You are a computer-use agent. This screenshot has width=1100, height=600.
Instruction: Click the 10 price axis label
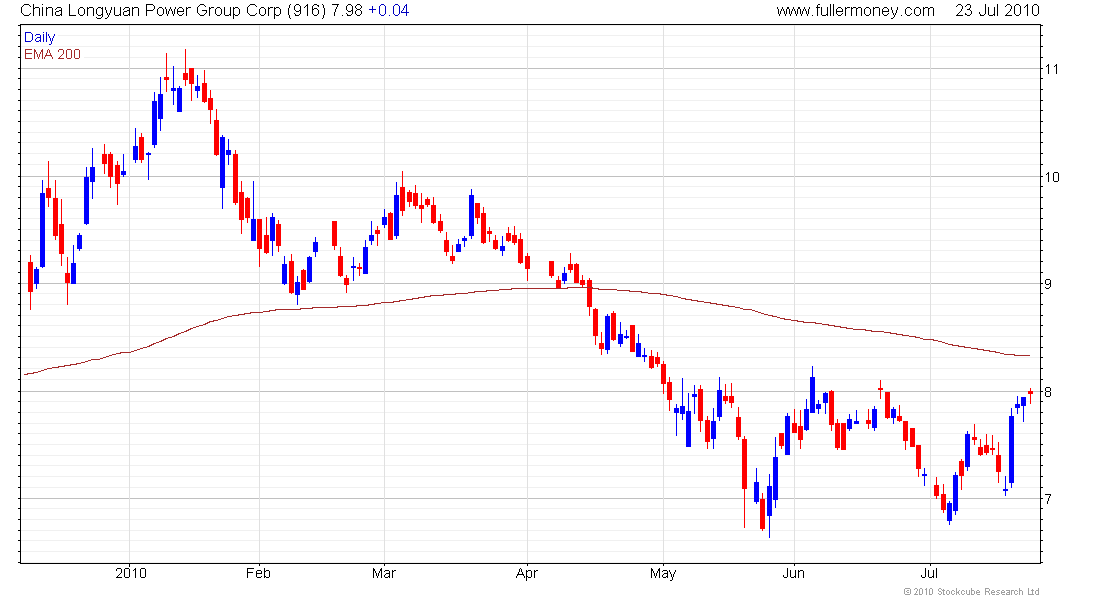tap(1052, 177)
